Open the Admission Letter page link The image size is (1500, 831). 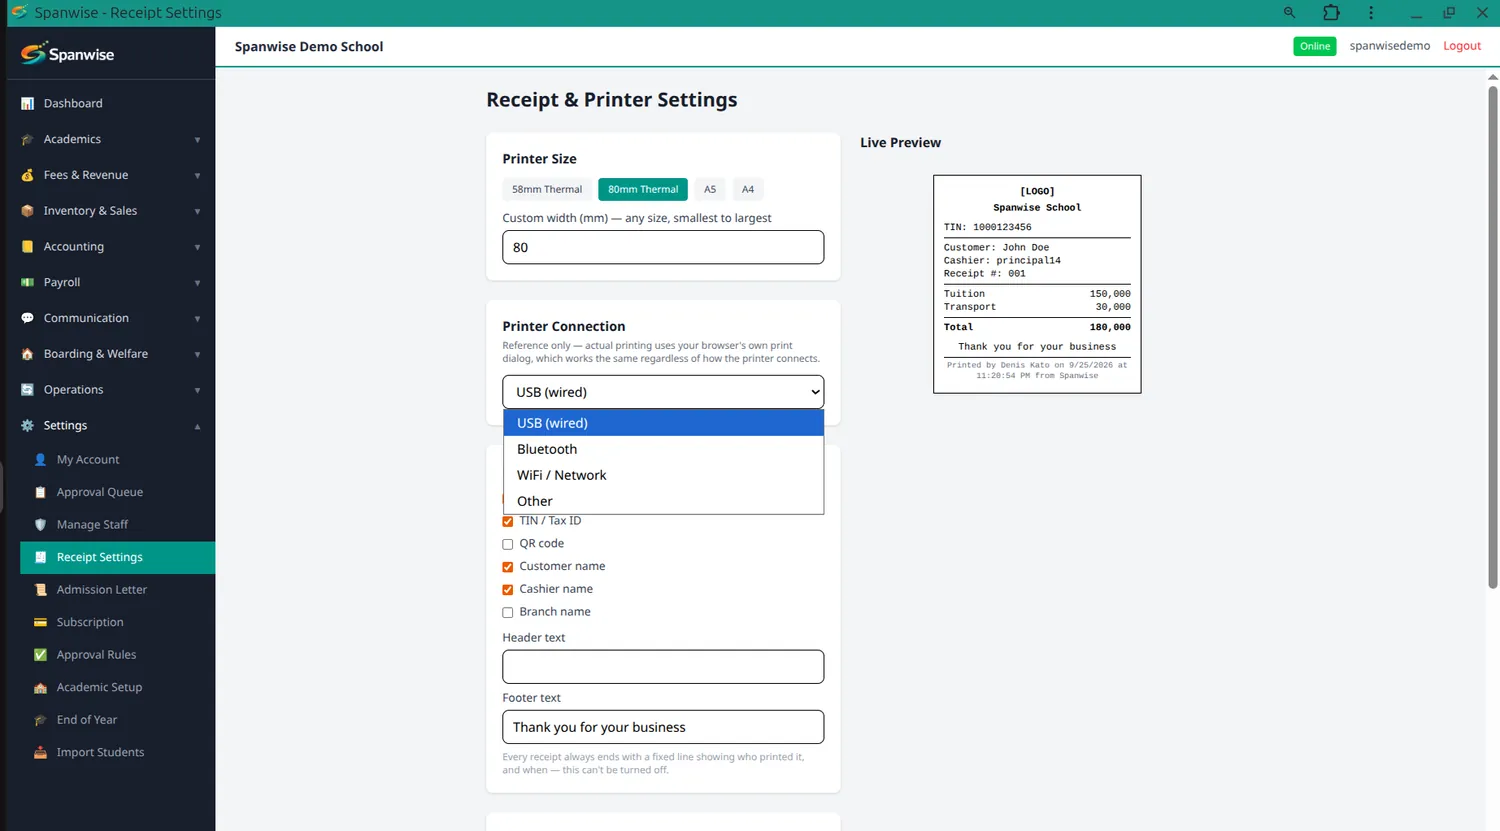pyautogui.click(x=118, y=590)
